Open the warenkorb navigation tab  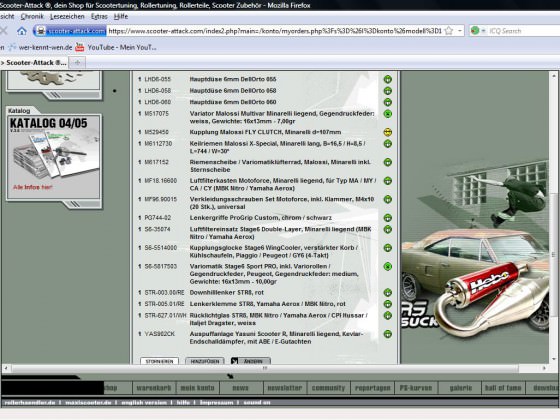pyautogui.click(x=154, y=388)
